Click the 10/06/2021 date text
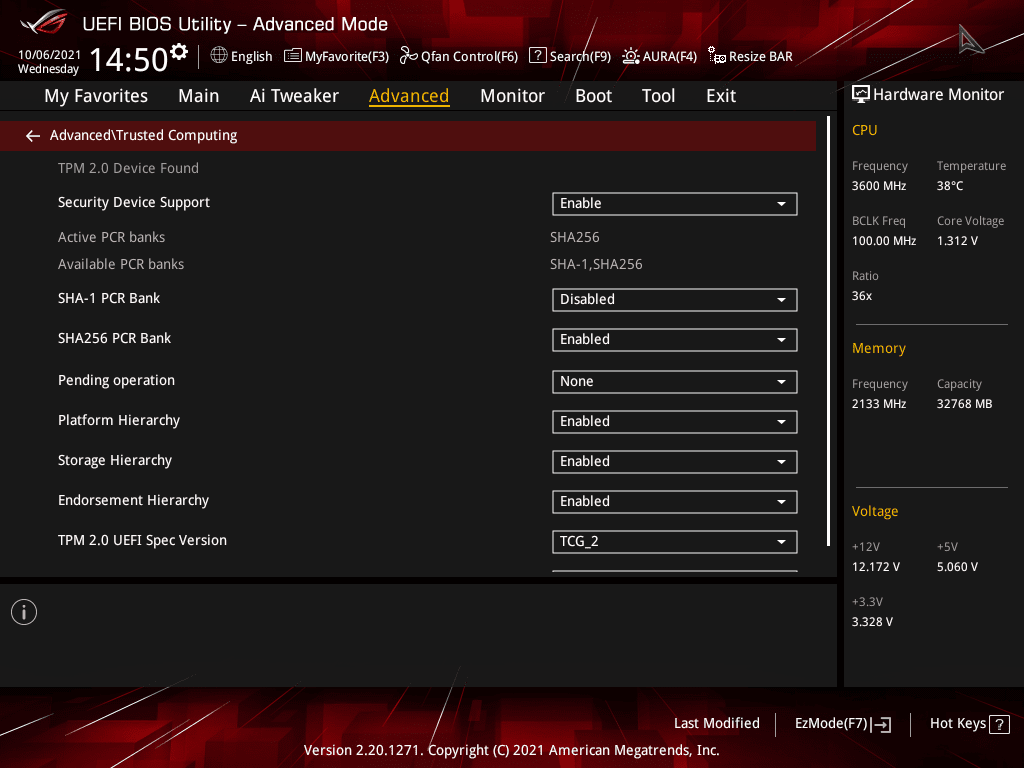 pyautogui.click(x=49, y=55)
